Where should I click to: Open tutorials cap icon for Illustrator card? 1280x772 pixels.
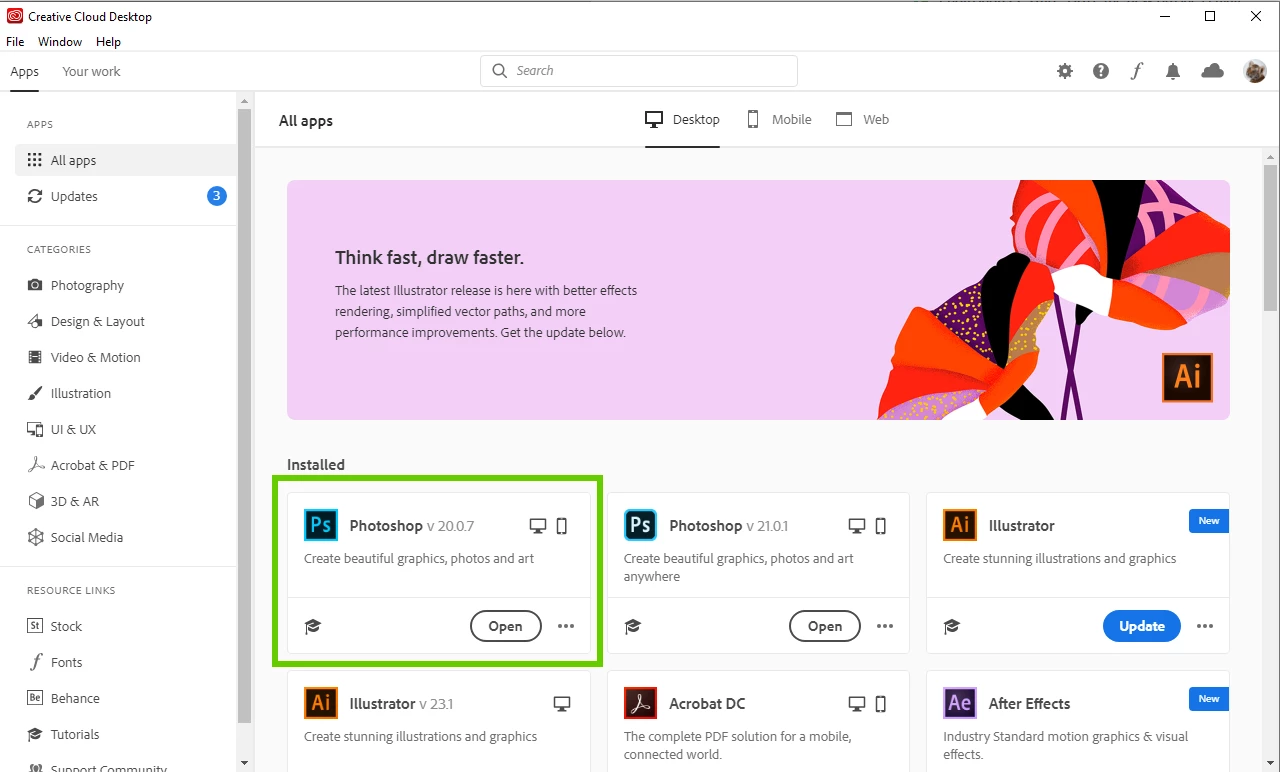pyautogui.click(x=952, y=626)
